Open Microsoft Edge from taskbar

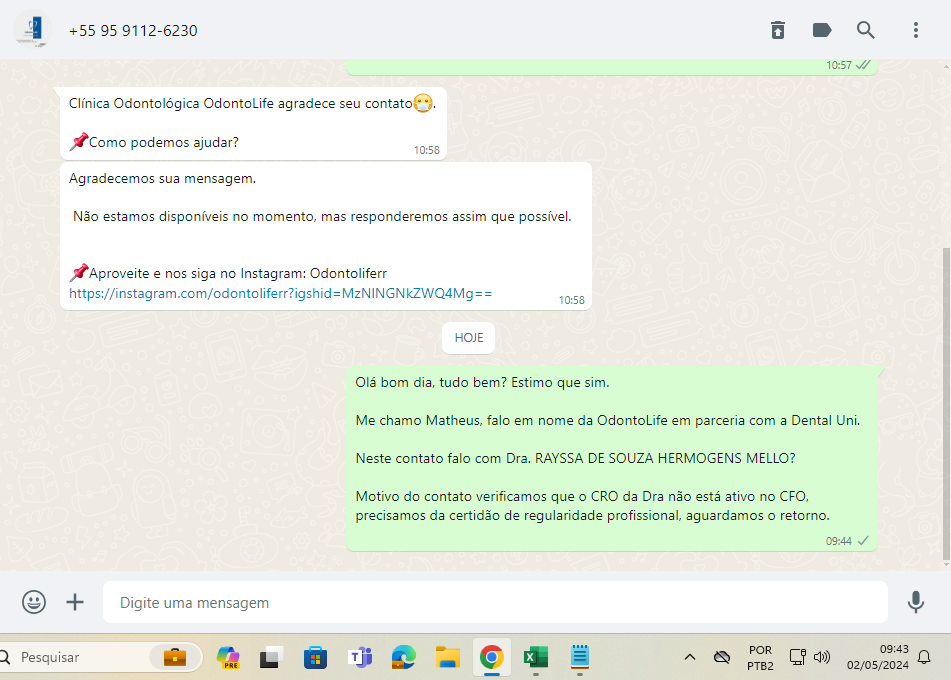point(403,657)
